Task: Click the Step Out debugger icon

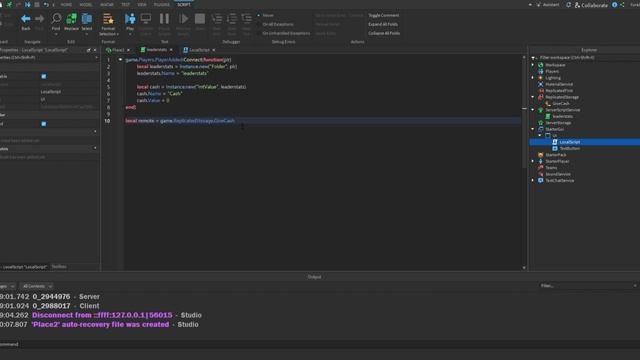Action: pos(247,19)
